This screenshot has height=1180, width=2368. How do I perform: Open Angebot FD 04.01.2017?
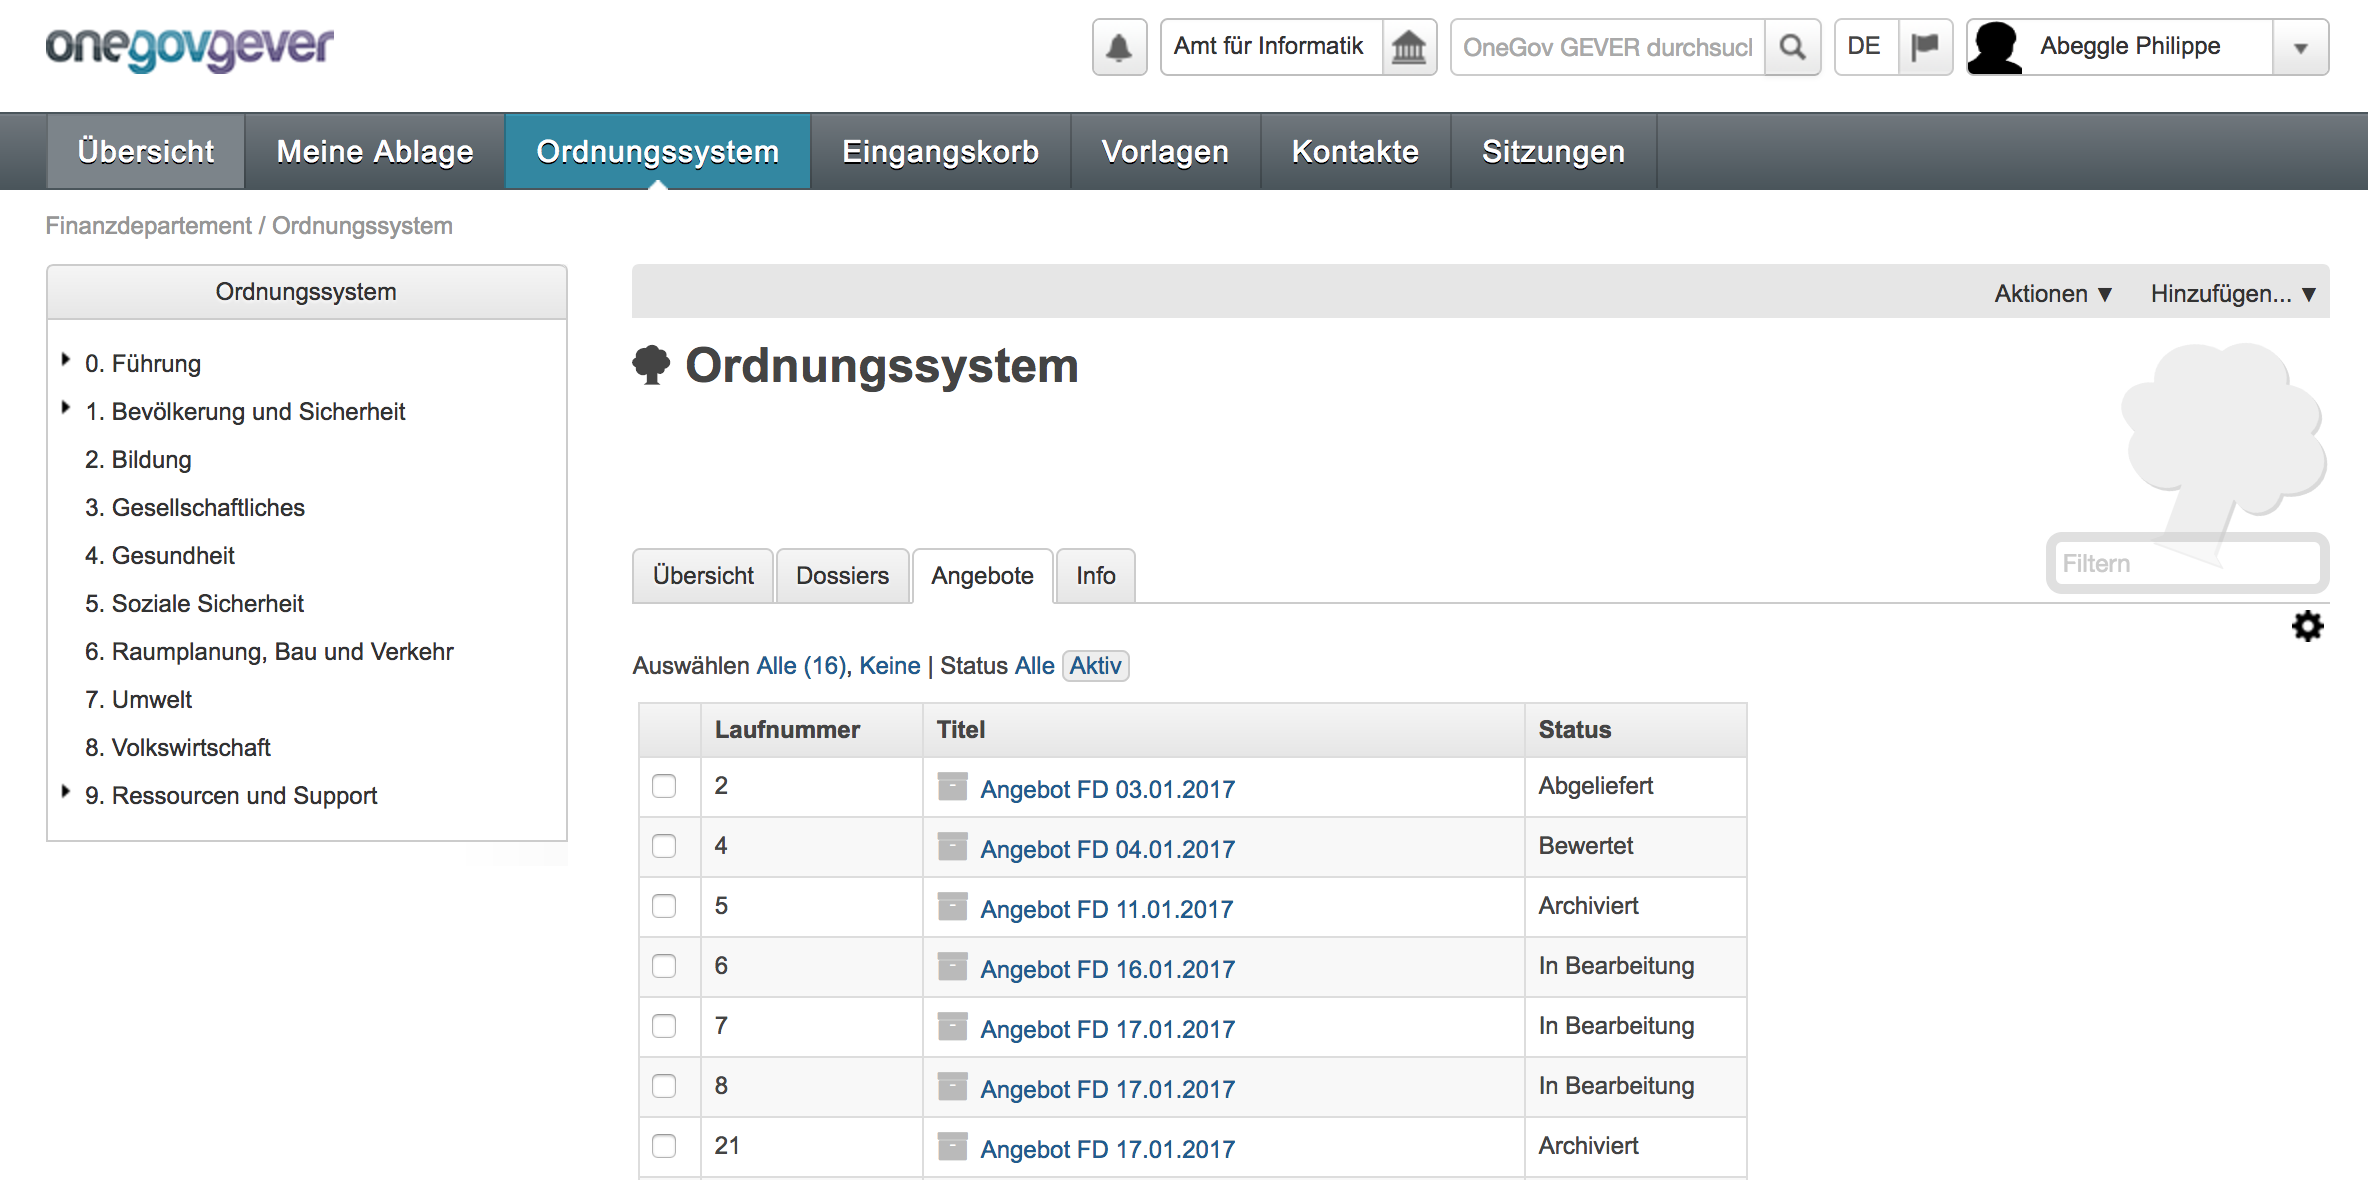point(1107,849)
